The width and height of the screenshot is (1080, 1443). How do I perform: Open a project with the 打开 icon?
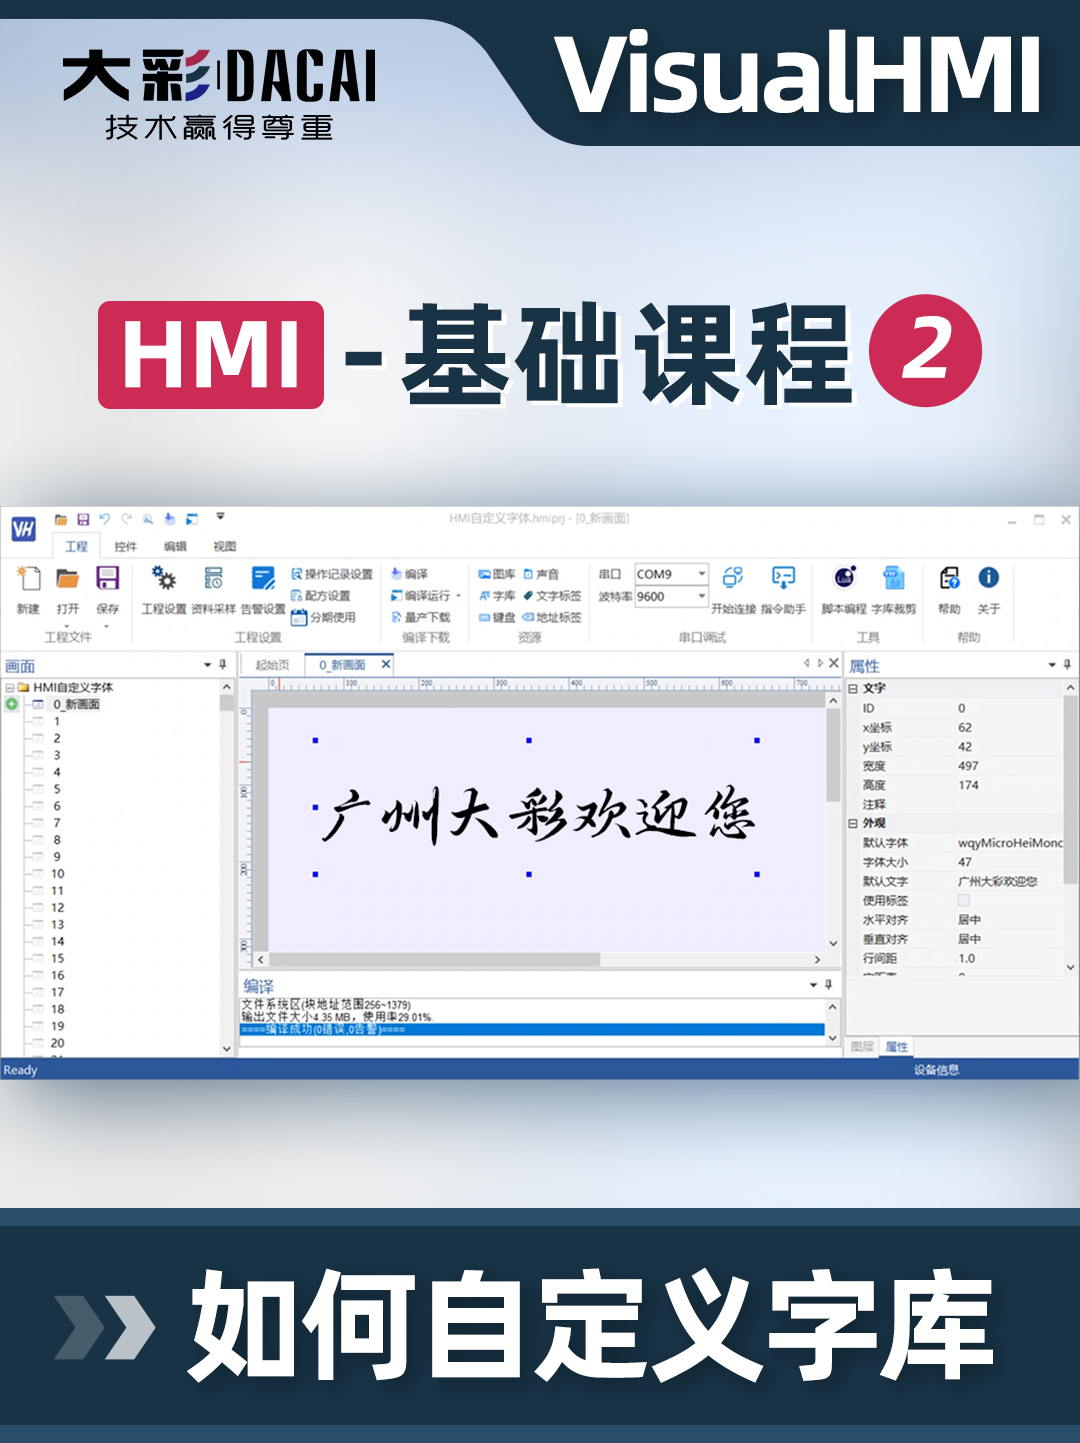click(67, 579)
